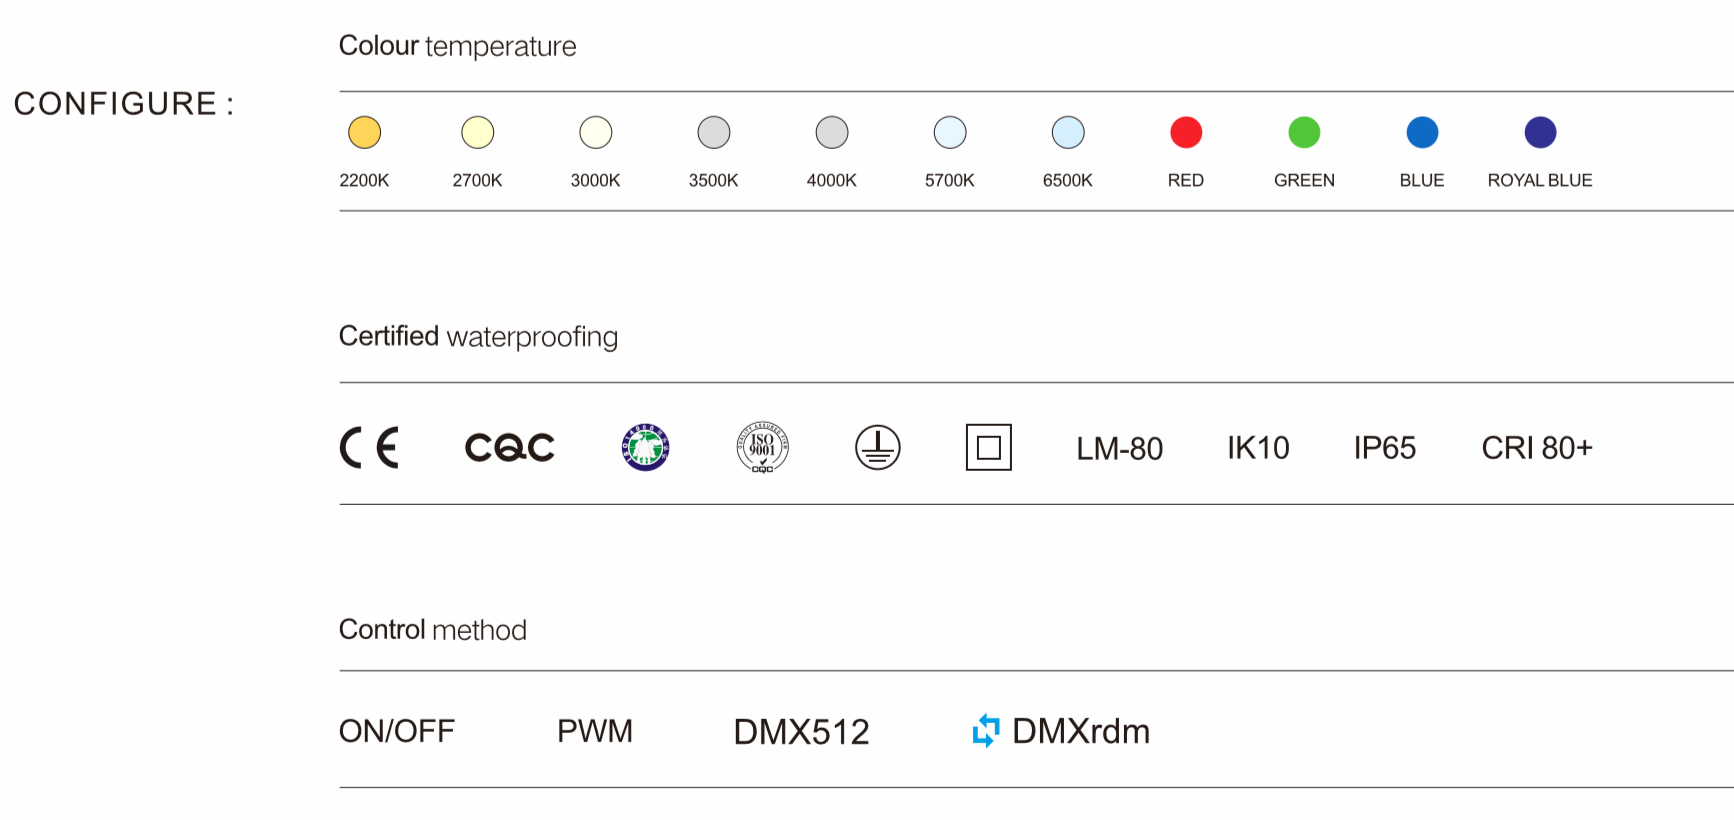Pick the 4000K grey swatch

tap(831, 132)
